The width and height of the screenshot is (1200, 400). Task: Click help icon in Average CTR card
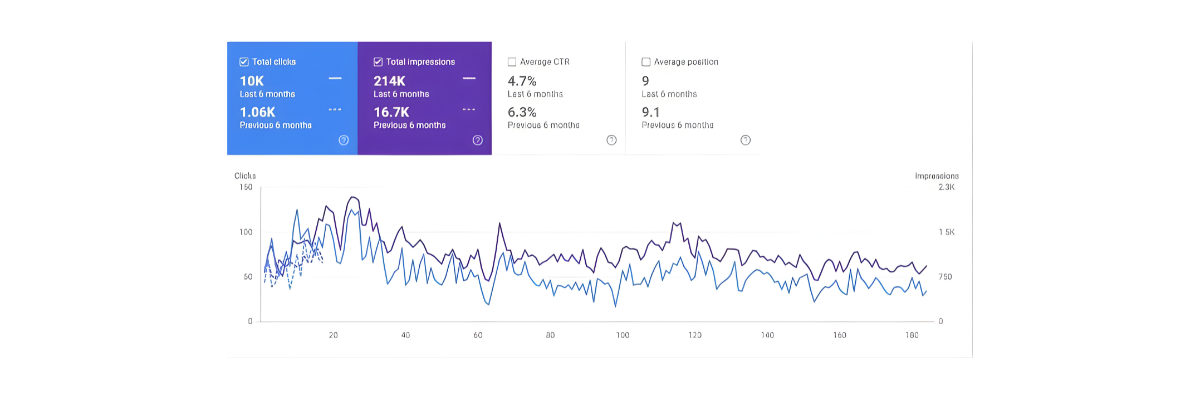[x=611, y=140]
